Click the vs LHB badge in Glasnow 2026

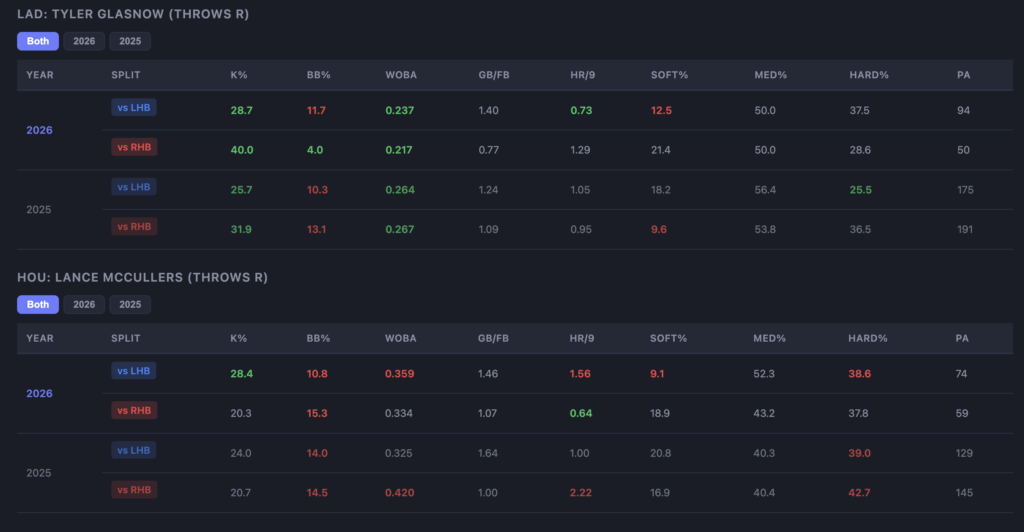[x=134, y=108]
